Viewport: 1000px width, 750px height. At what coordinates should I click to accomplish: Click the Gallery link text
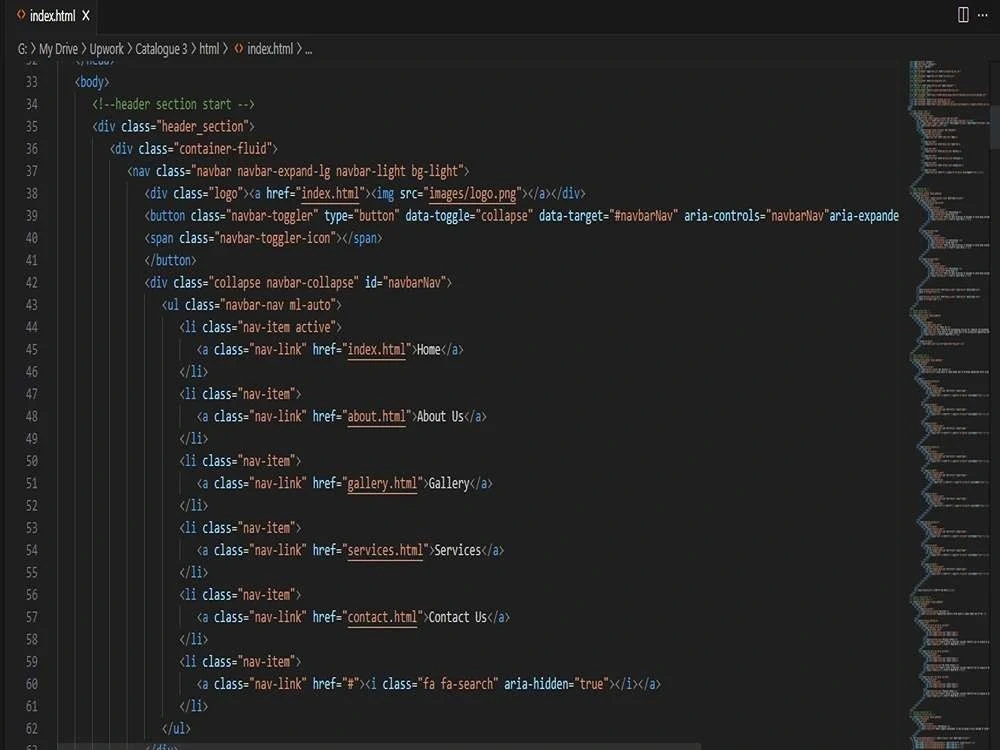[x=449, y=483]
